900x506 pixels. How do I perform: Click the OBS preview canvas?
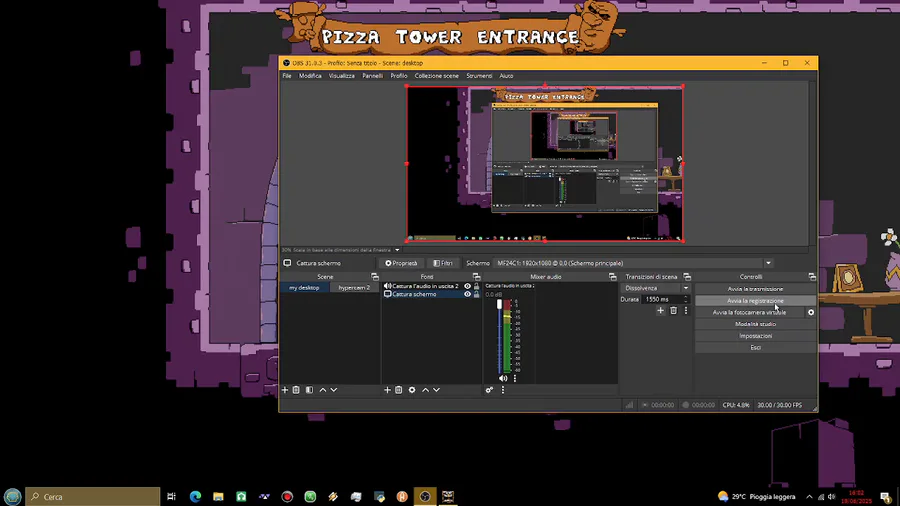point(545,164)
